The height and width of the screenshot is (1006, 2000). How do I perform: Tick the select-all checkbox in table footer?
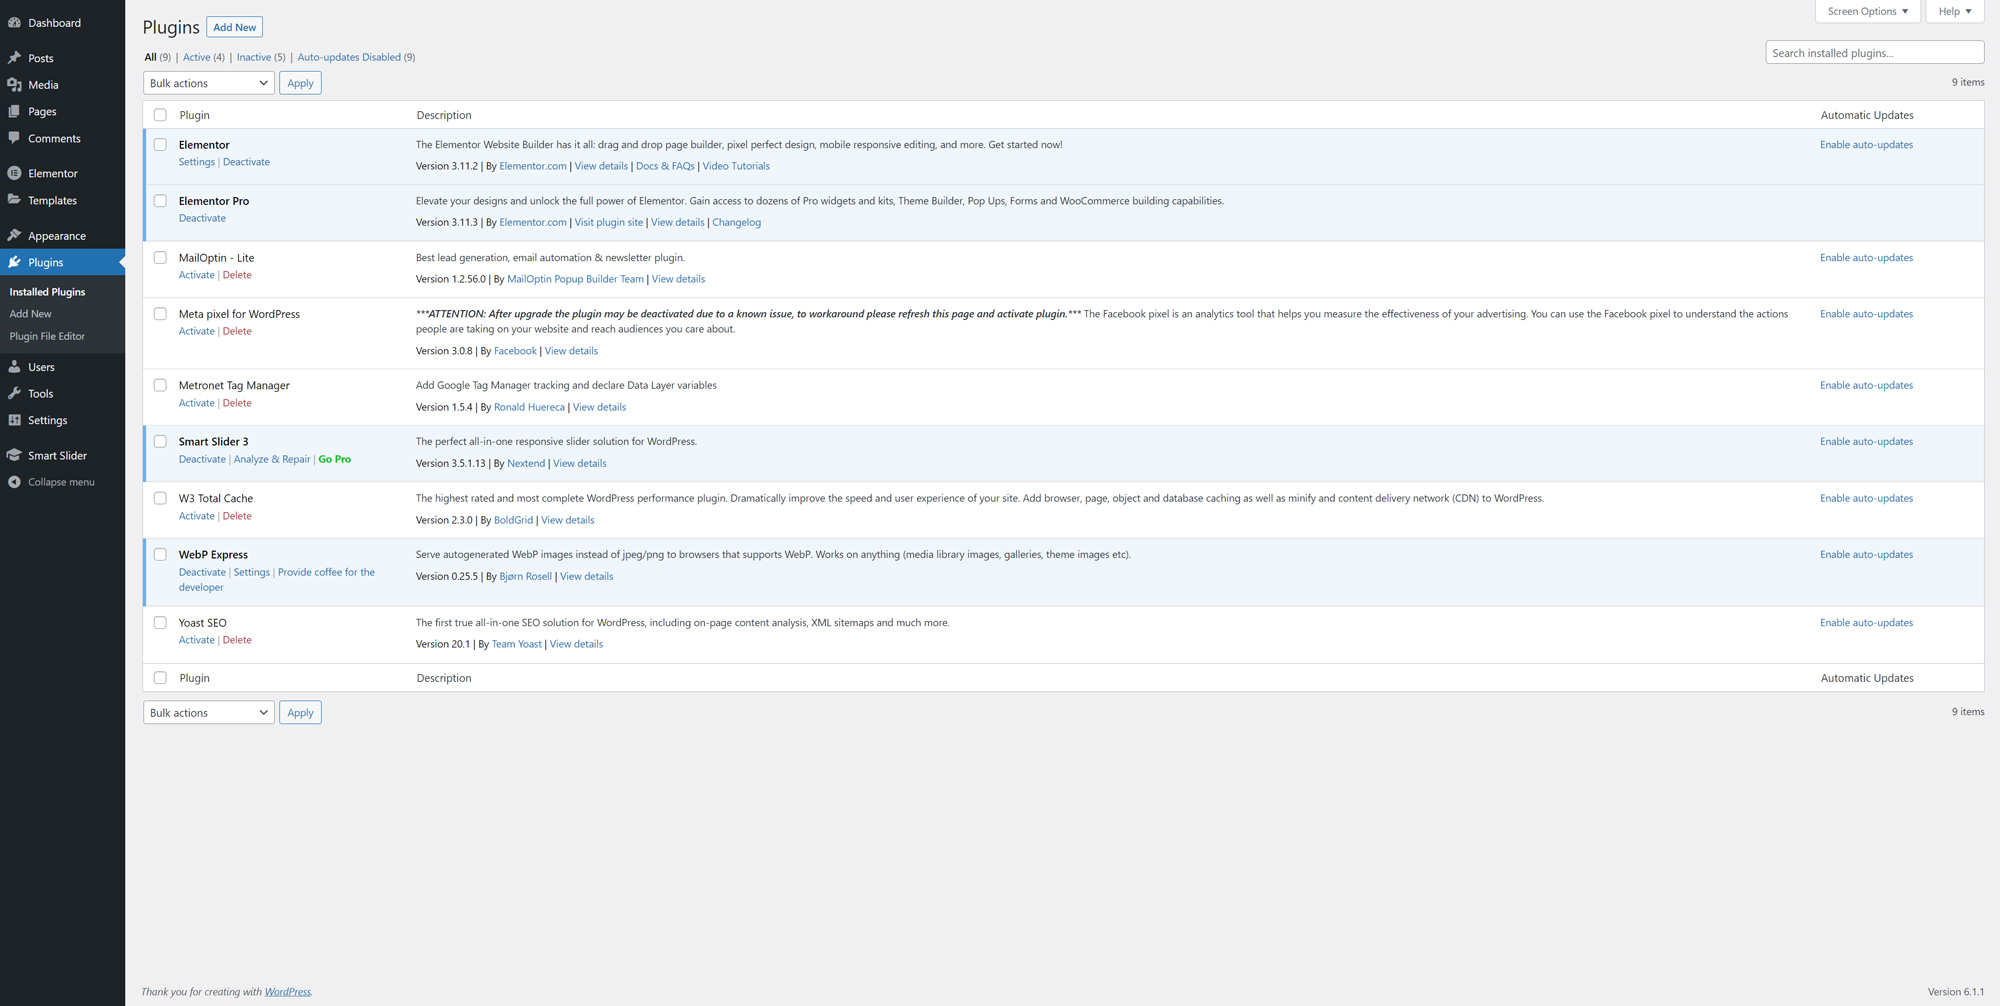[x=160, y=677]
